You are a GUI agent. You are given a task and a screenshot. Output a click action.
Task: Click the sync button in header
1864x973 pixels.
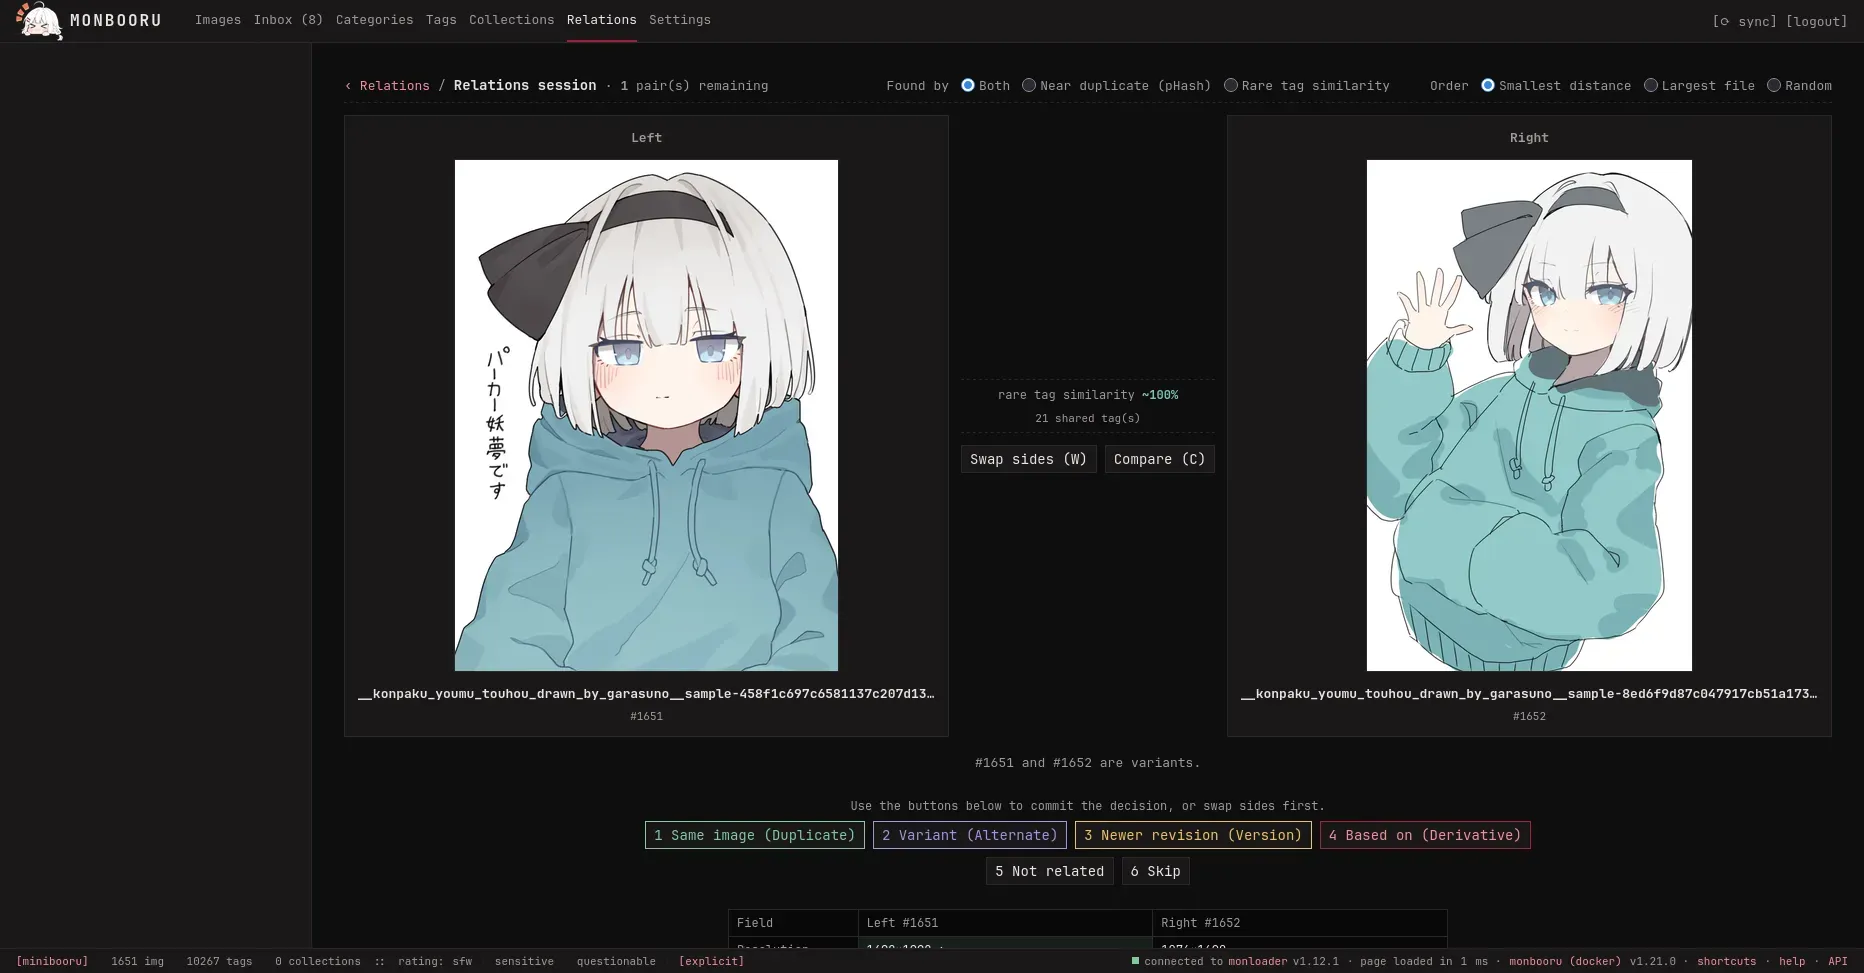point(1744,21)
